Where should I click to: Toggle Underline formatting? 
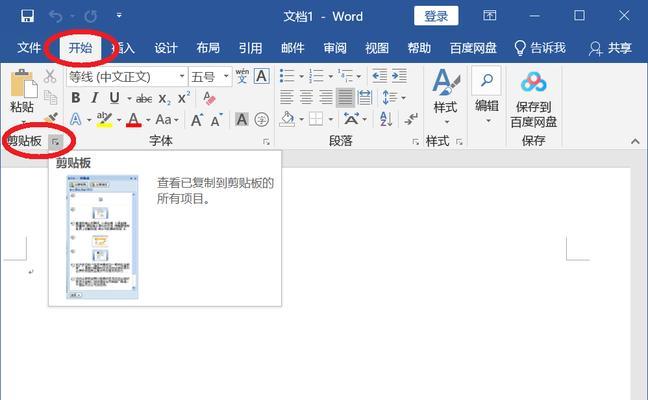(x=114, y=98)
